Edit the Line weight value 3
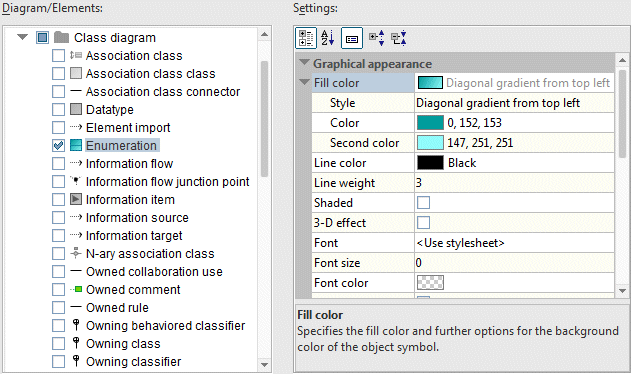The image size is (631, 374). click(514, 183)
